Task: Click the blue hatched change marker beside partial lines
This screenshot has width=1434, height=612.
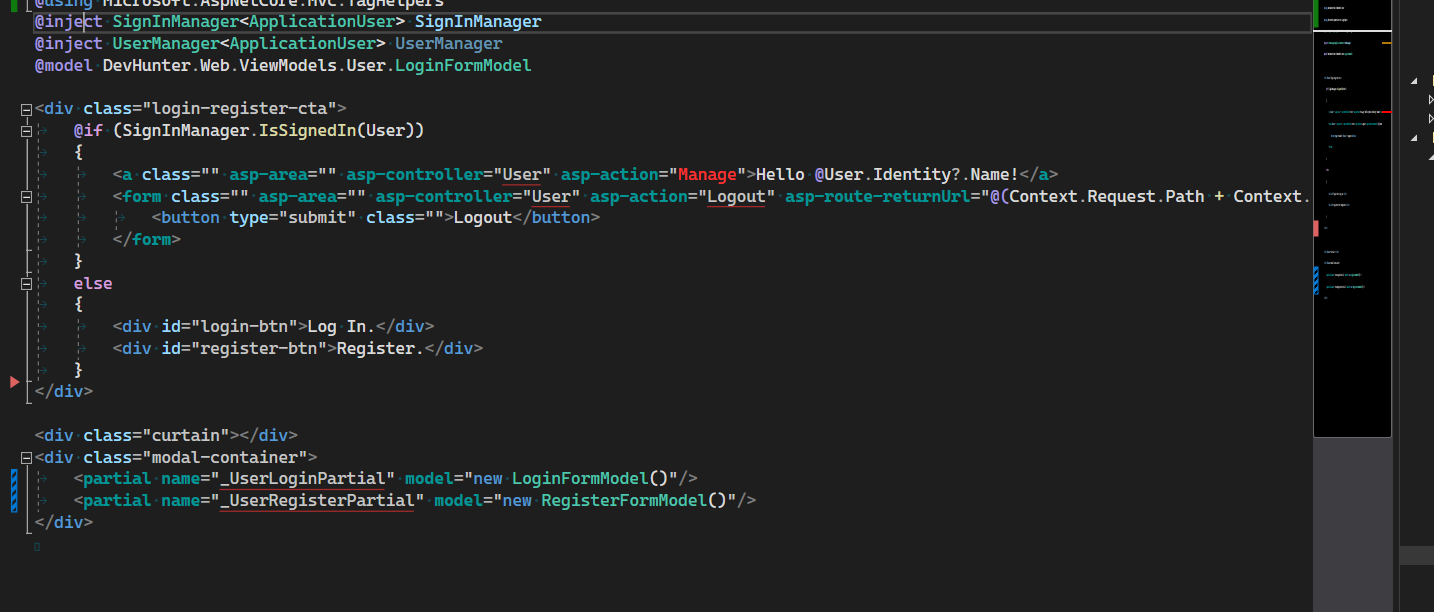Action: point(14,490)
